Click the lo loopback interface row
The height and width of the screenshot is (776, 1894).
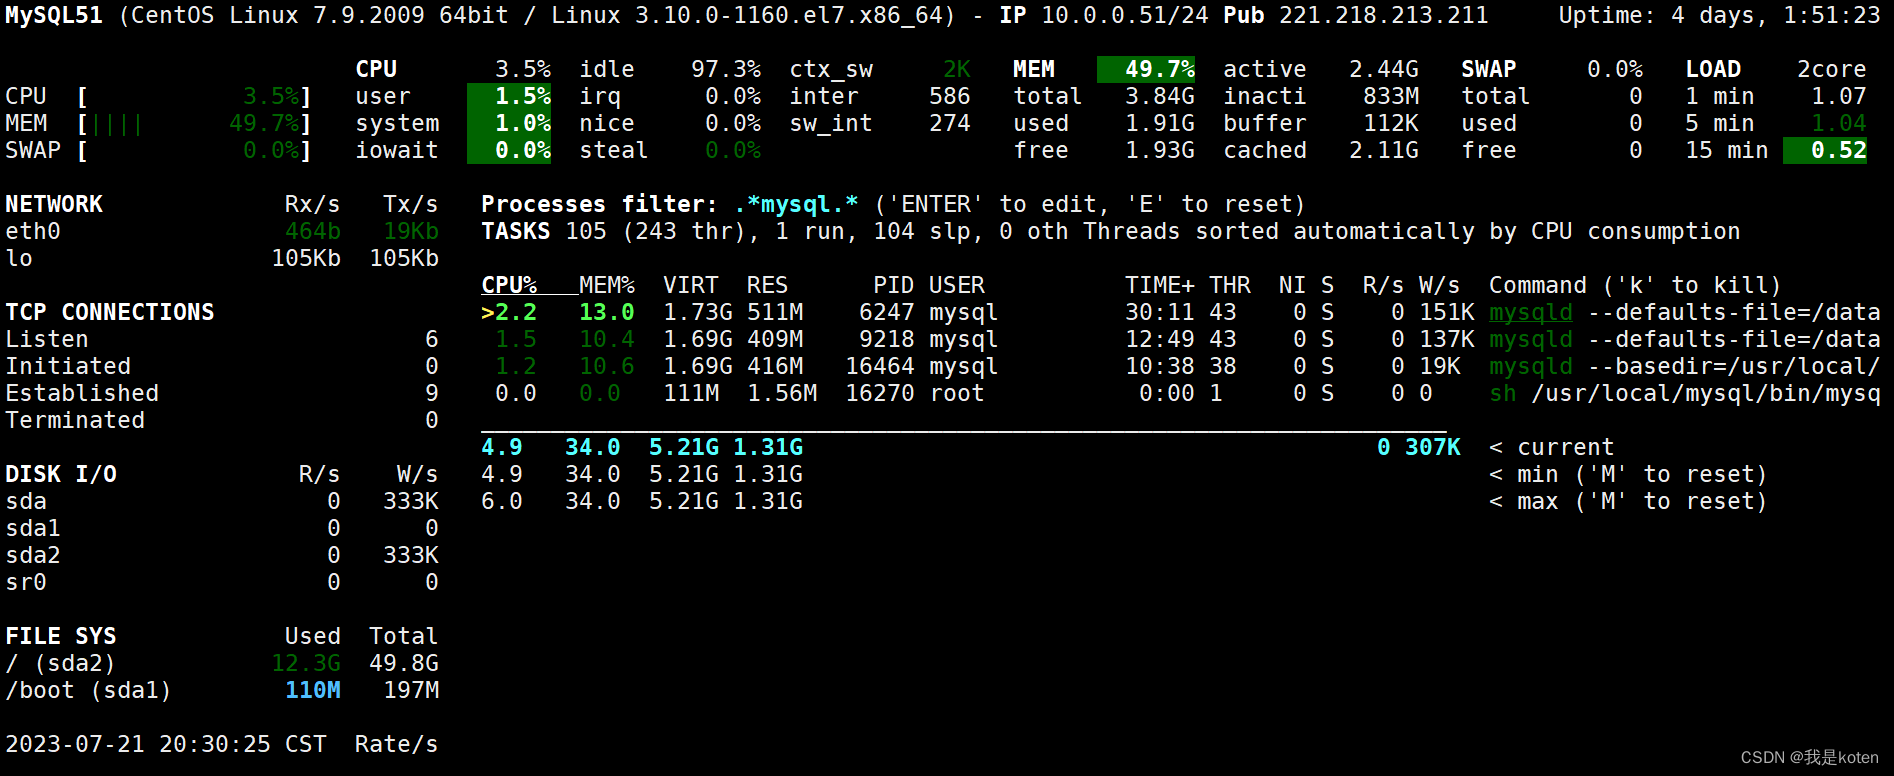(x=222, y=259)
